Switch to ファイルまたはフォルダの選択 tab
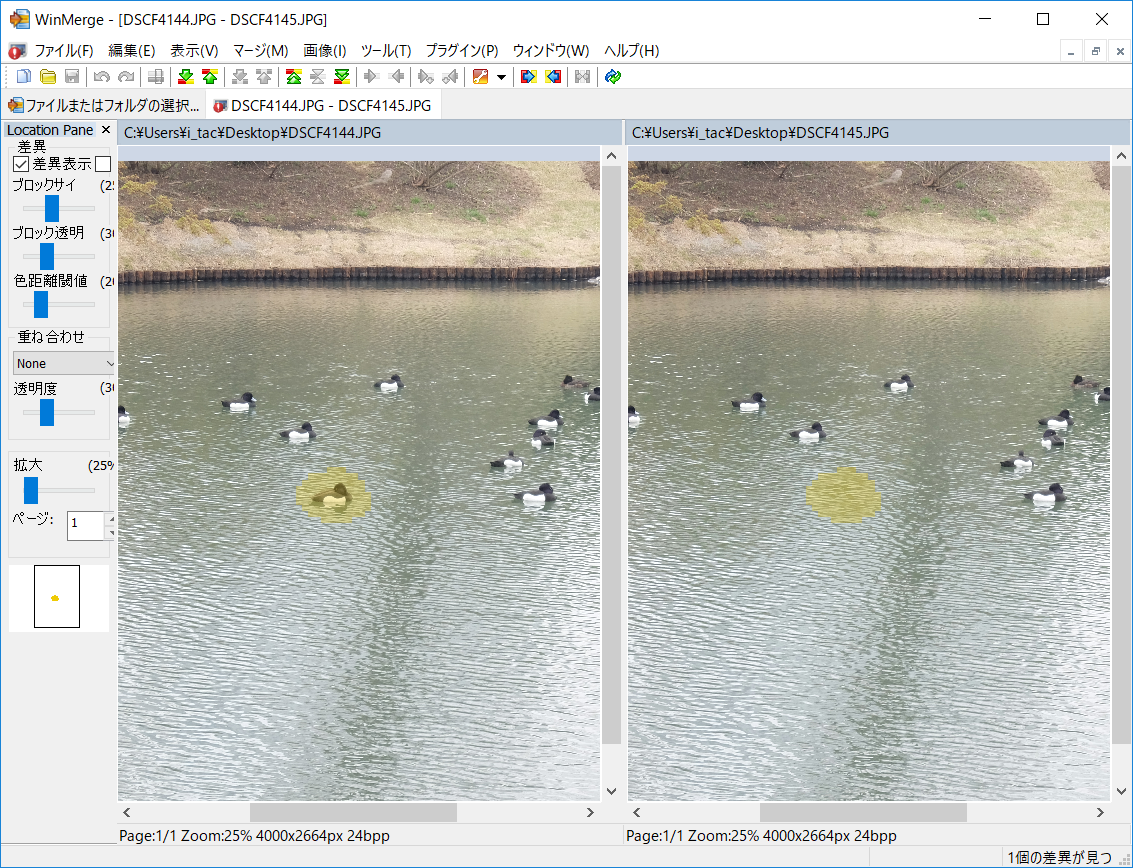 coord(104,106)
